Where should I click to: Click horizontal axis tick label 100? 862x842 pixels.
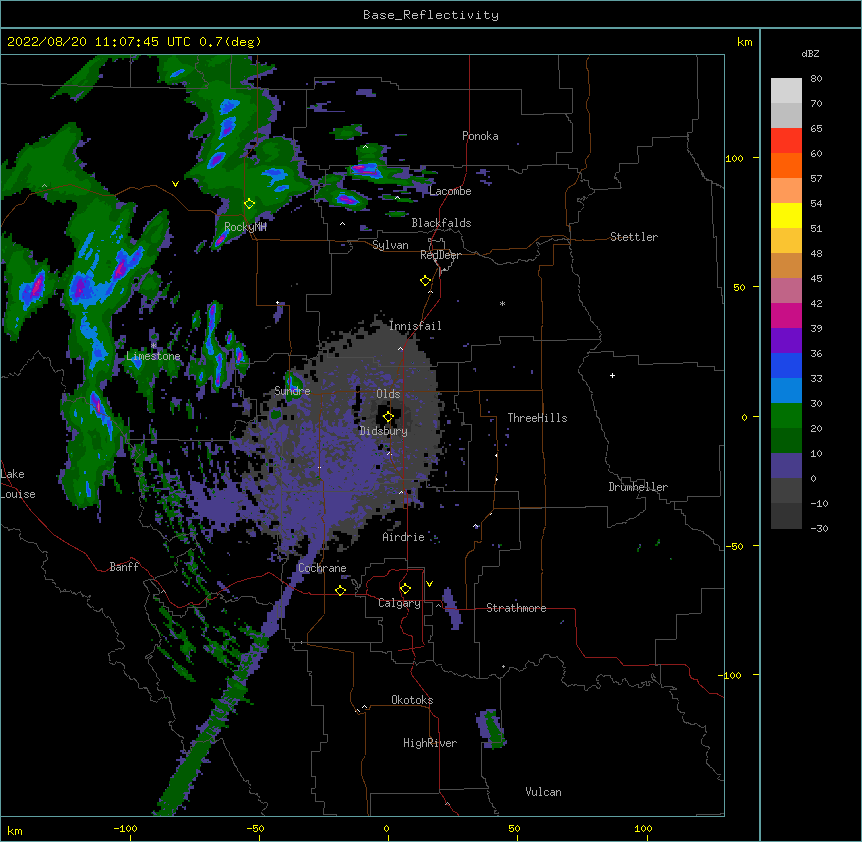tap(643, 829)
